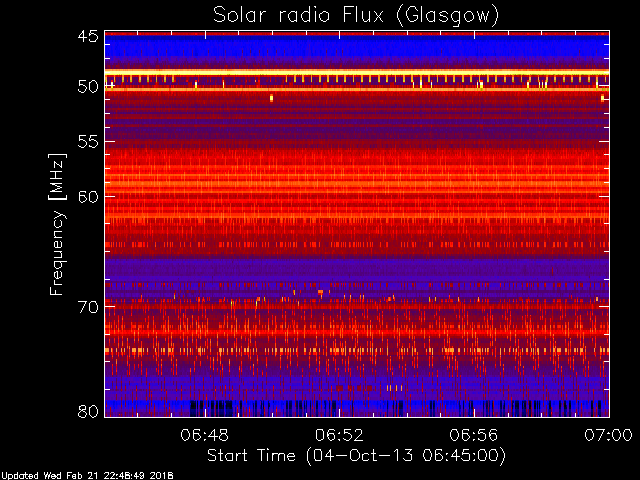
Task: Click the 06:52 time tick label
Action: click(339, 435)
